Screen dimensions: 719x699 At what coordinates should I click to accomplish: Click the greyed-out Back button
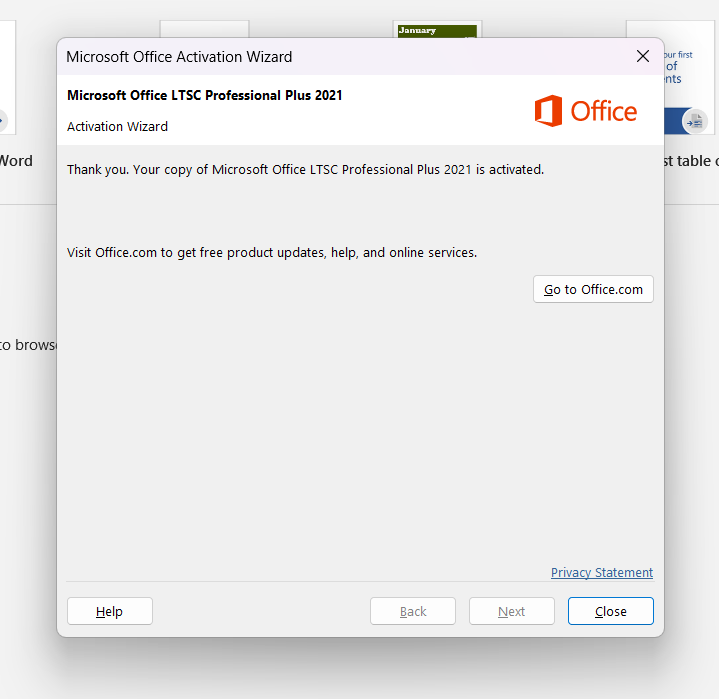click(x=413, y=611)
